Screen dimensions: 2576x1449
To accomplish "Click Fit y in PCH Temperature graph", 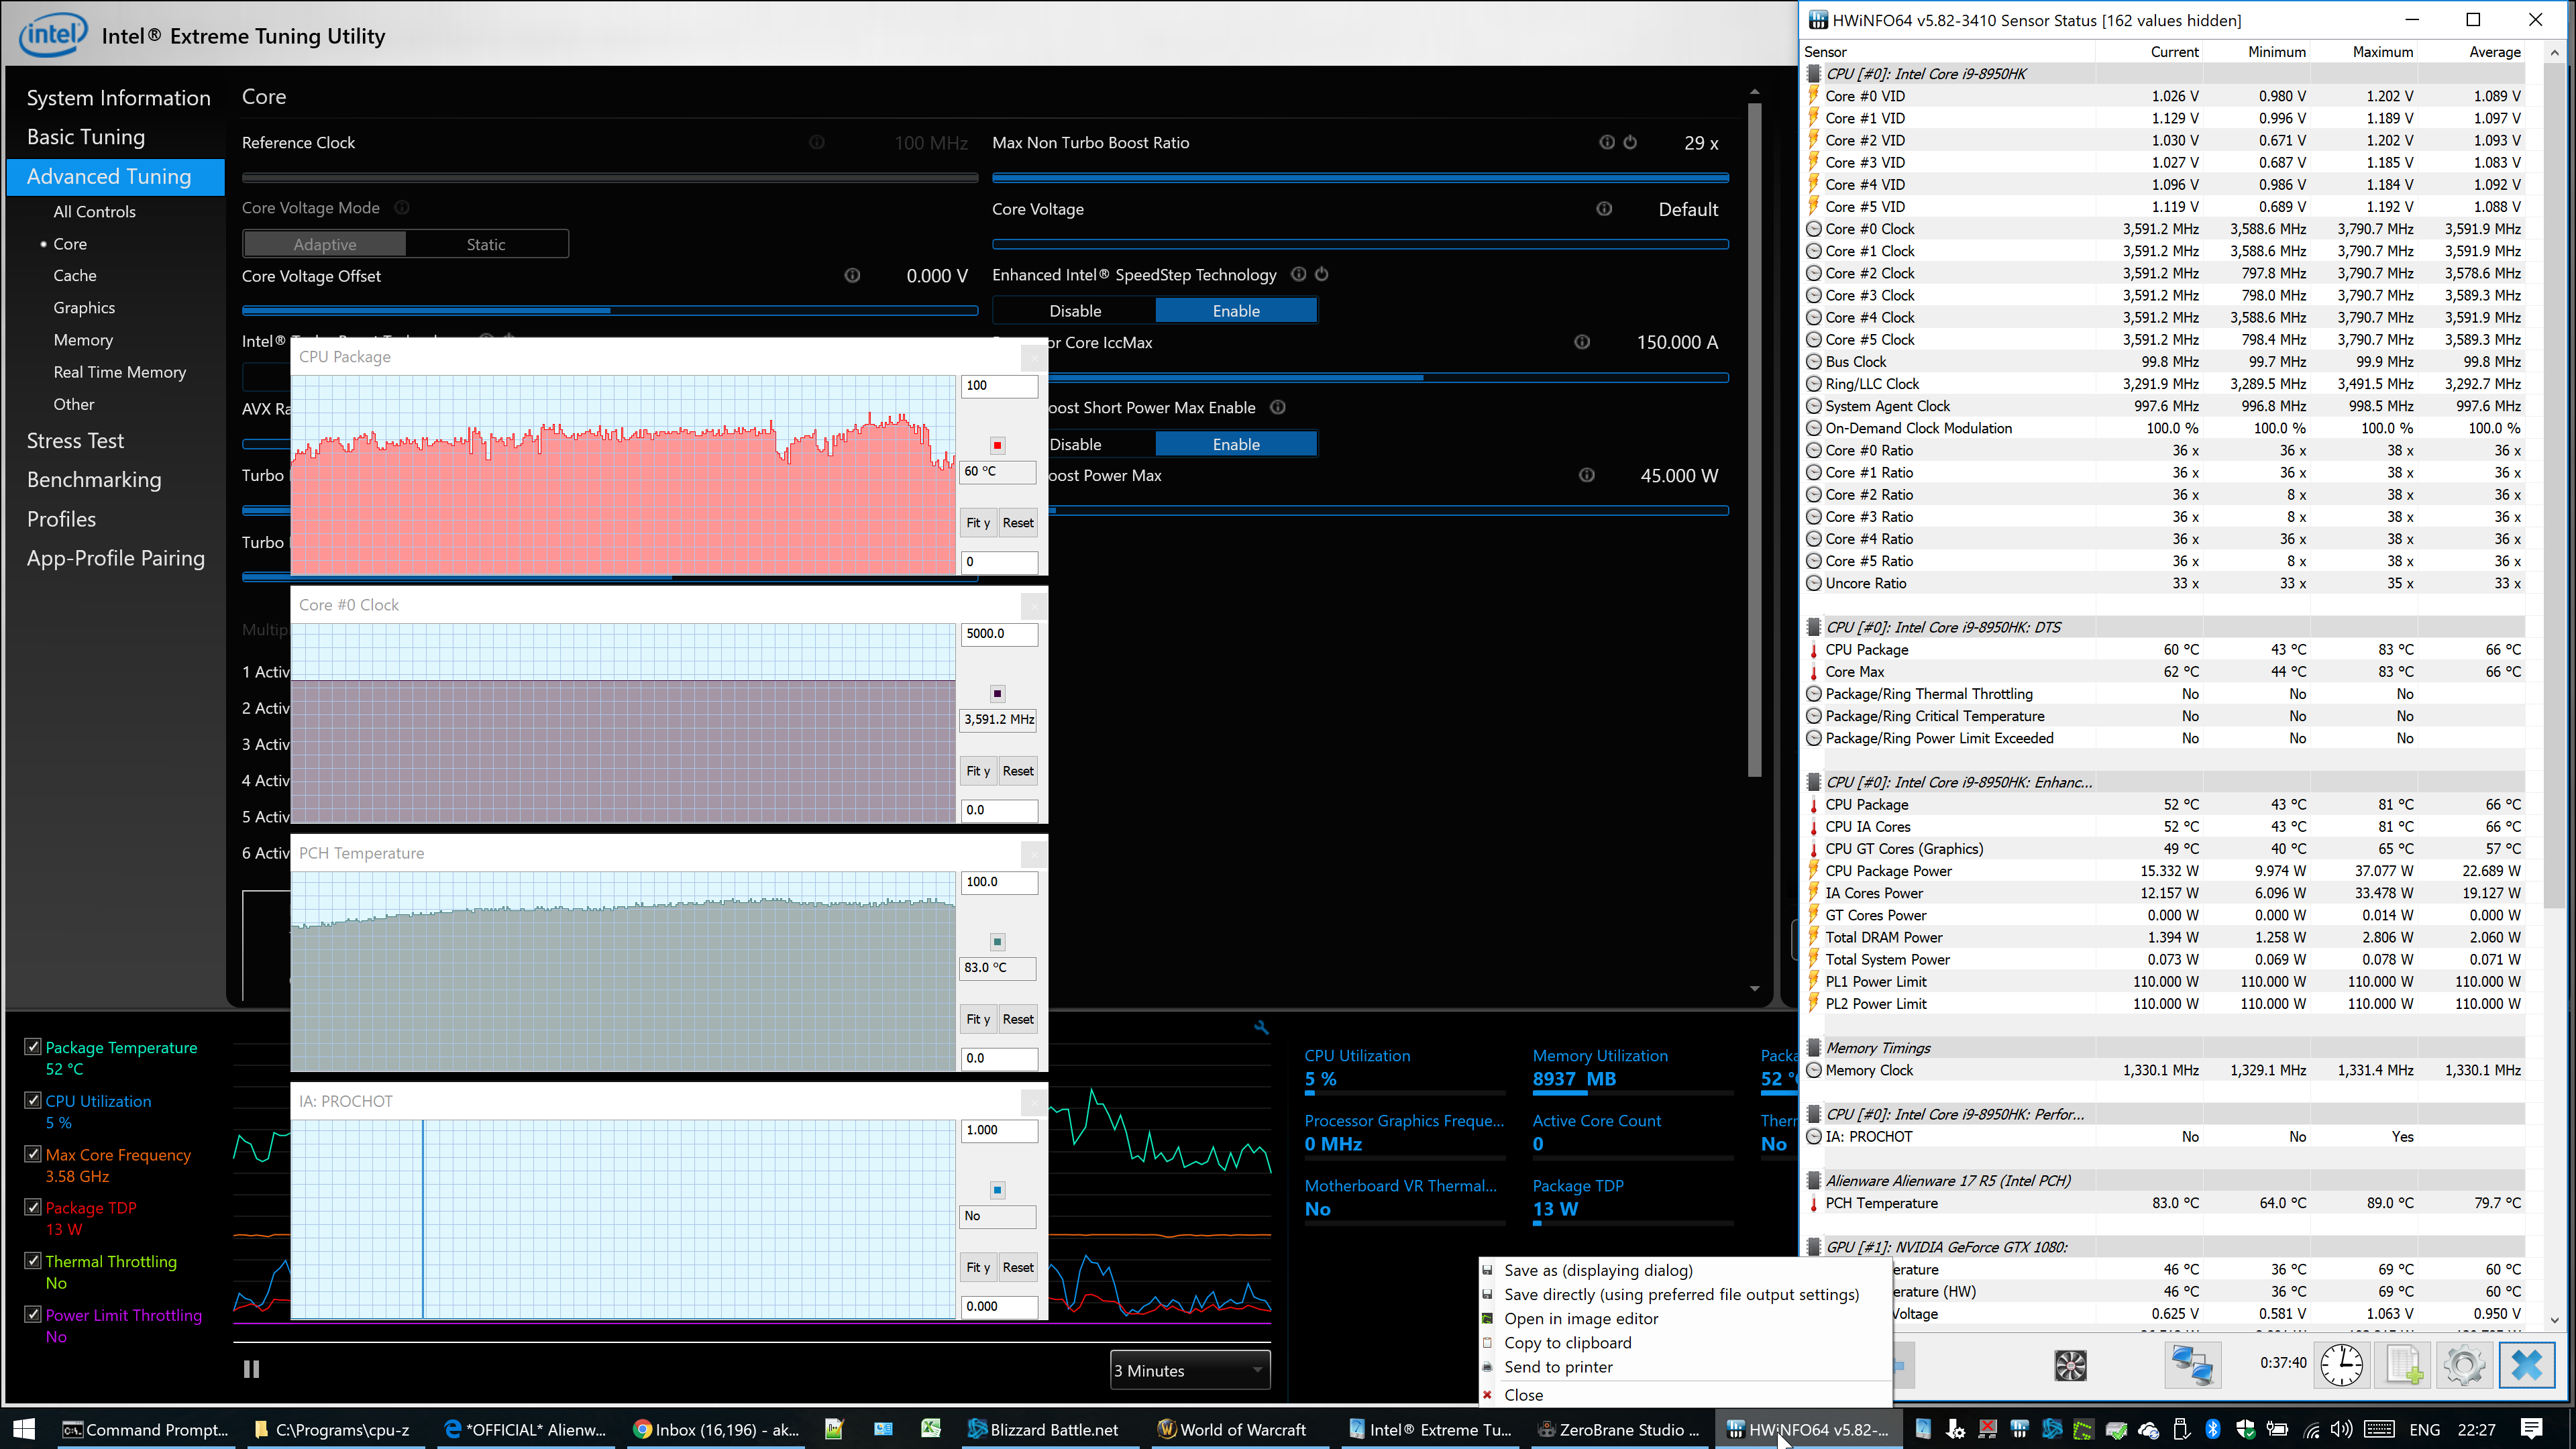I will pos(977,1018).
